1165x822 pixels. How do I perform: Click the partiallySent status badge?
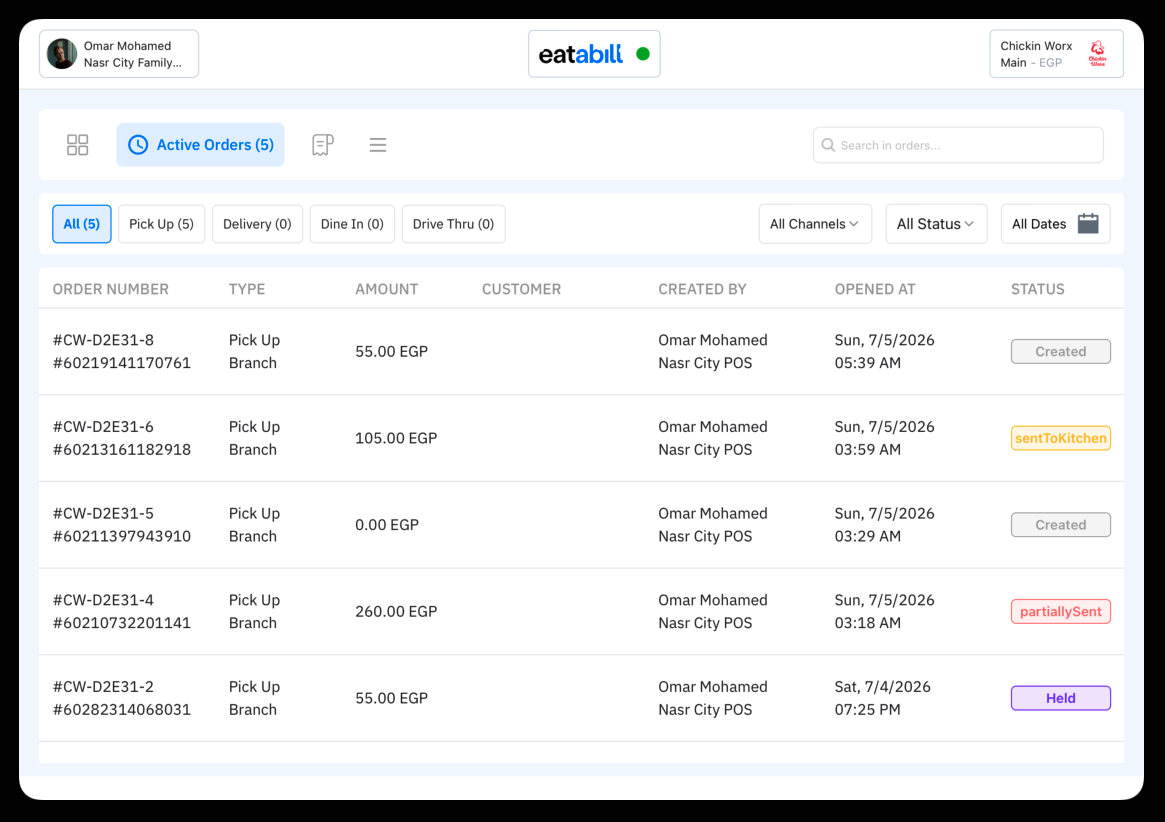pyautogui.click(x=1060, y=612)
